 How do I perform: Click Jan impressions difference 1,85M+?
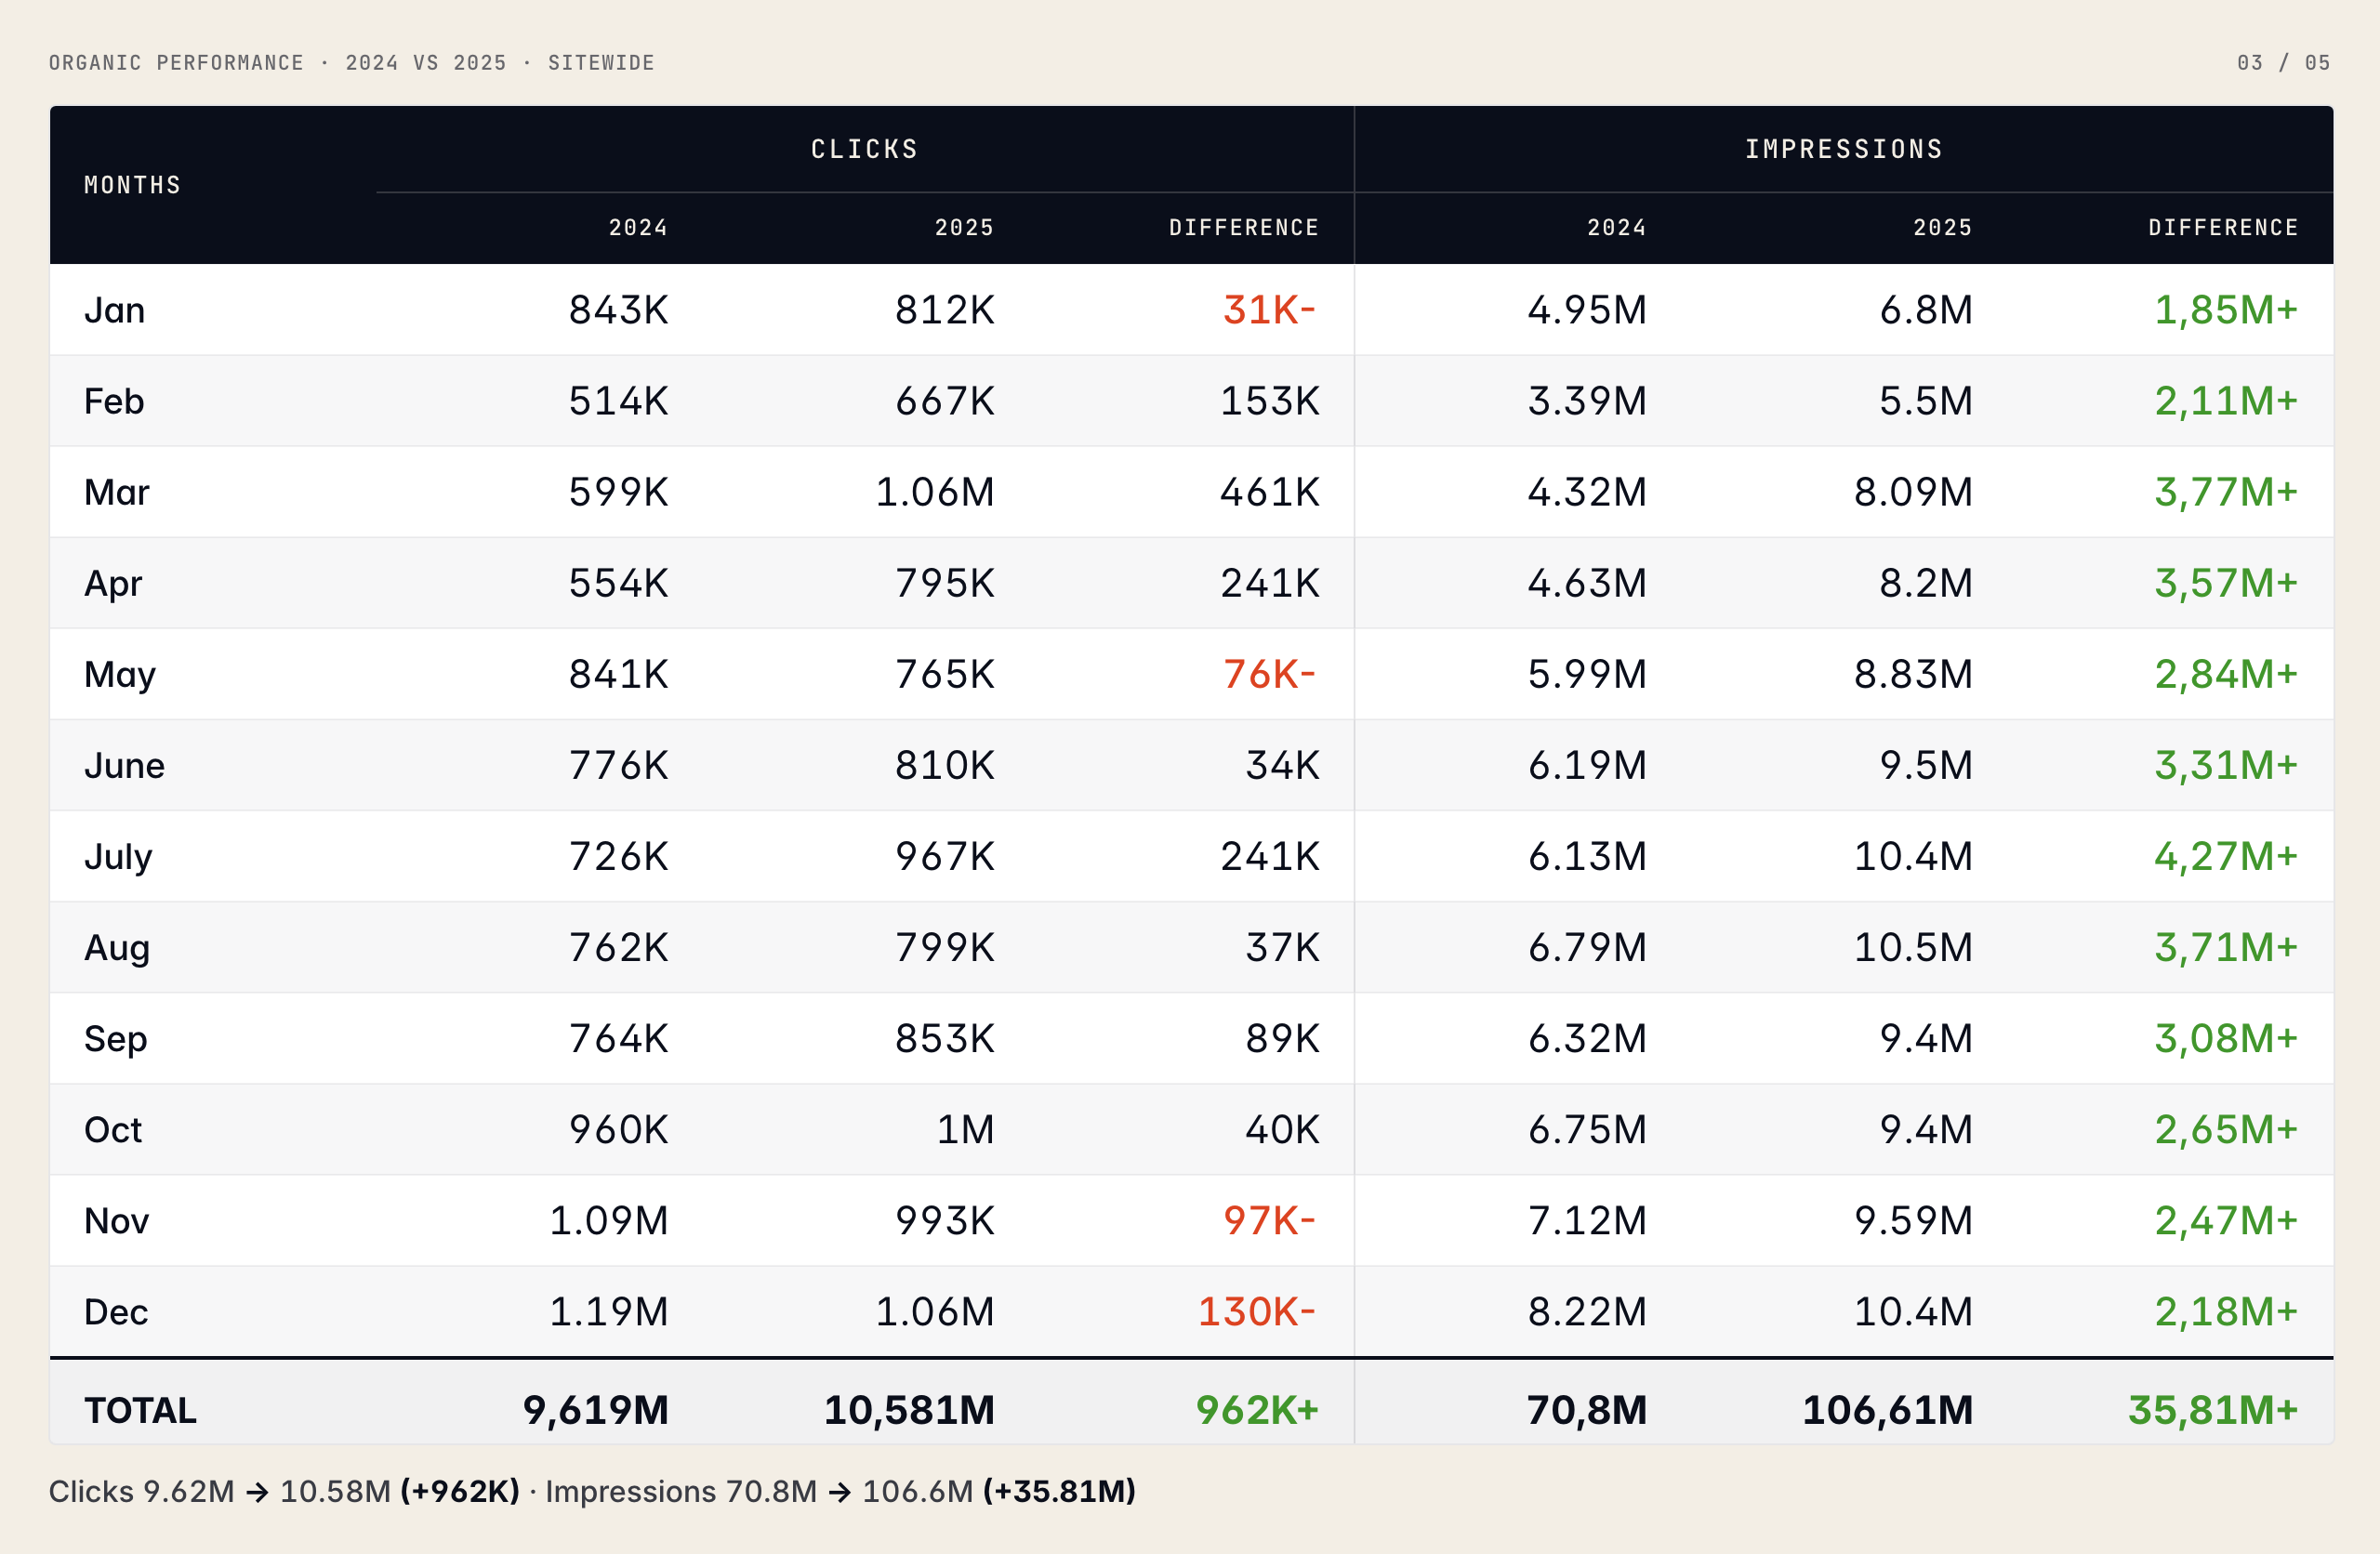coord(2225,310)
